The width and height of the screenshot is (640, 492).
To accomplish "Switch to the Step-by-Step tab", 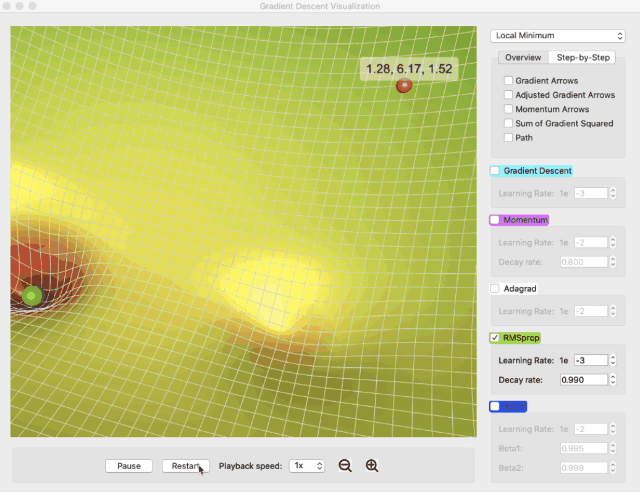I will (x=583, y=58).
